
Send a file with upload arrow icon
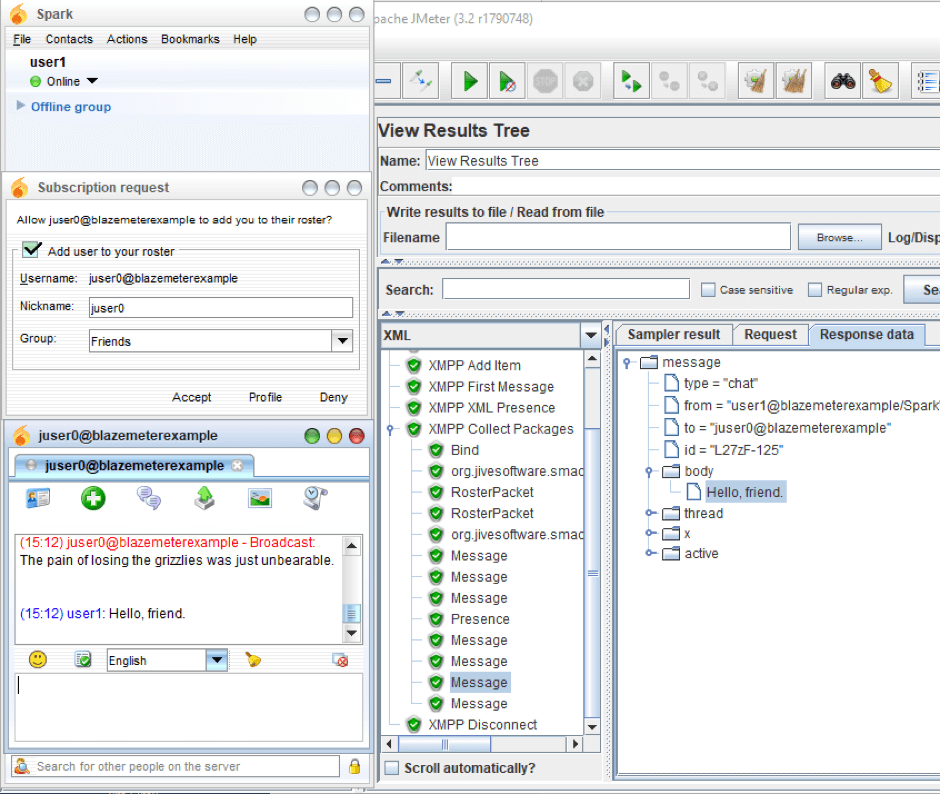[x=204, y=498]
